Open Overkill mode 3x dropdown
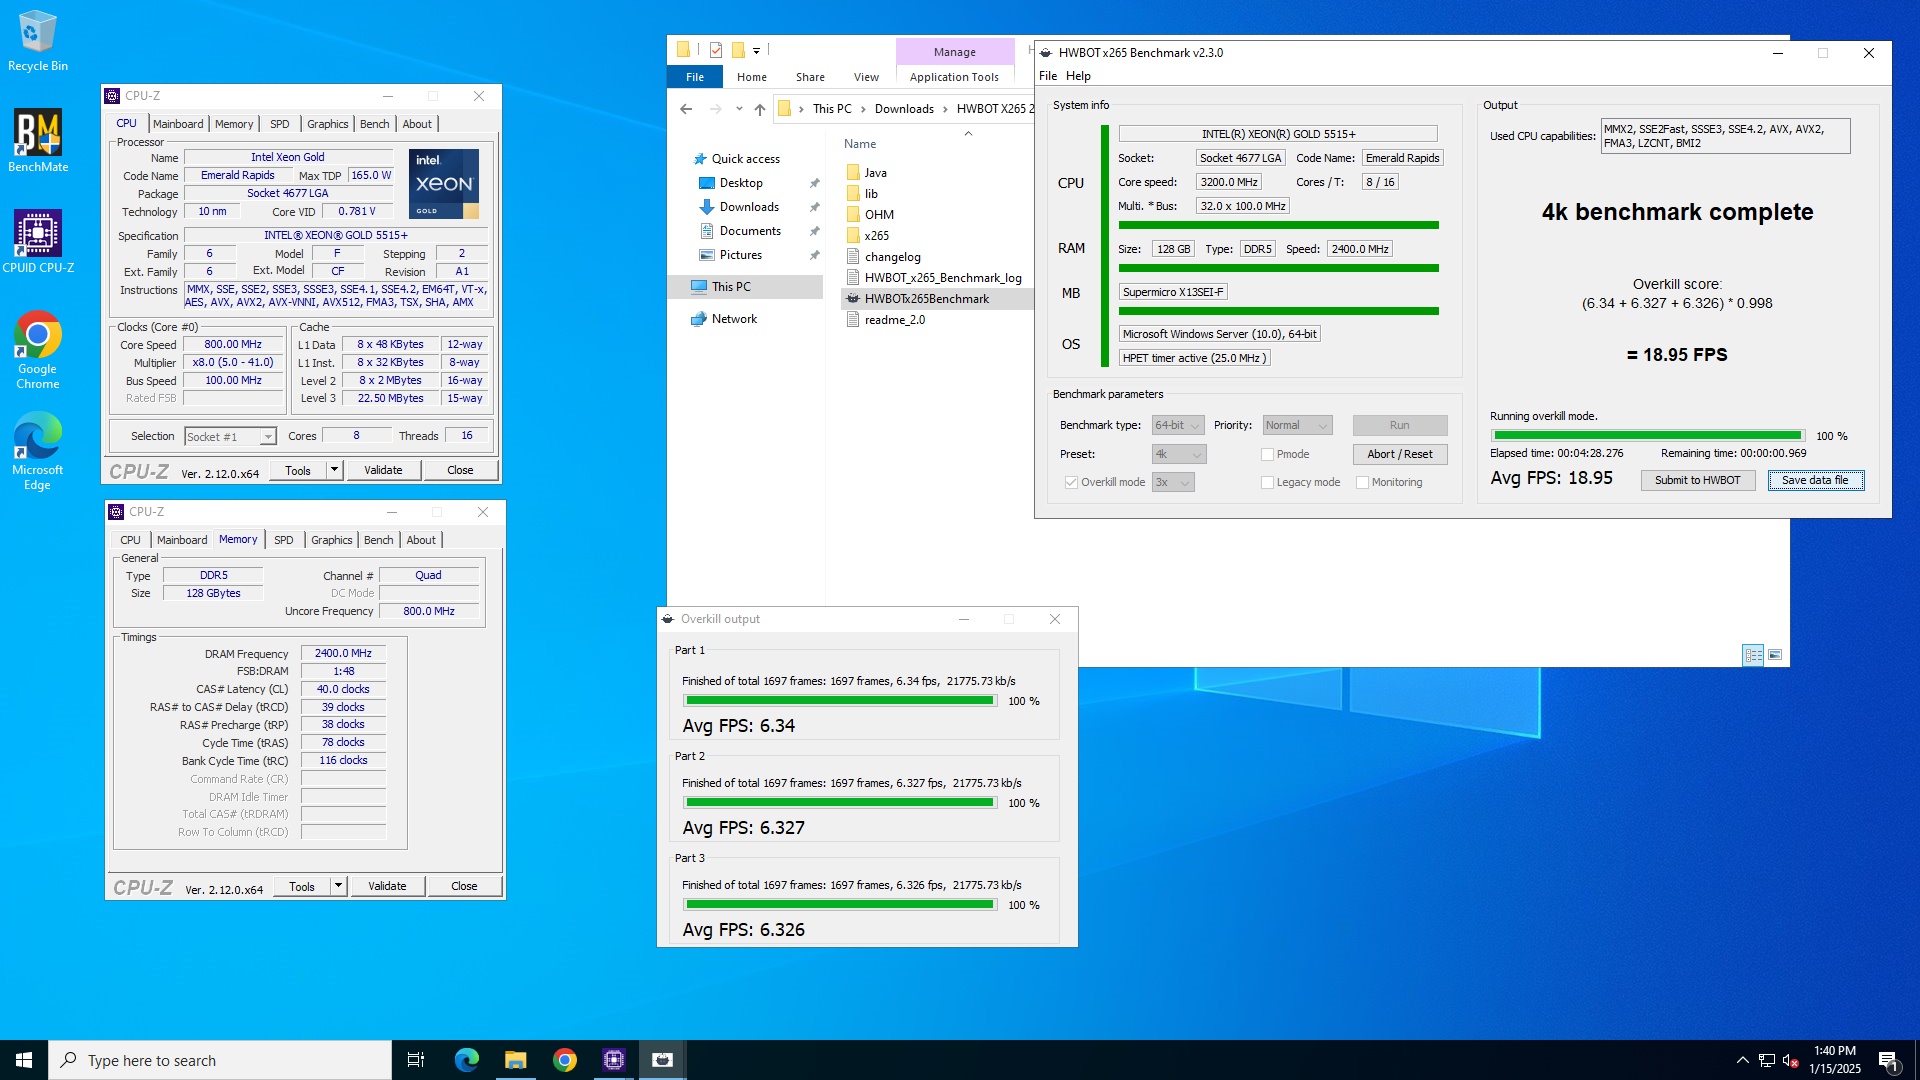Screen dimensions: 1920x1080 [x=1173, y=482]
